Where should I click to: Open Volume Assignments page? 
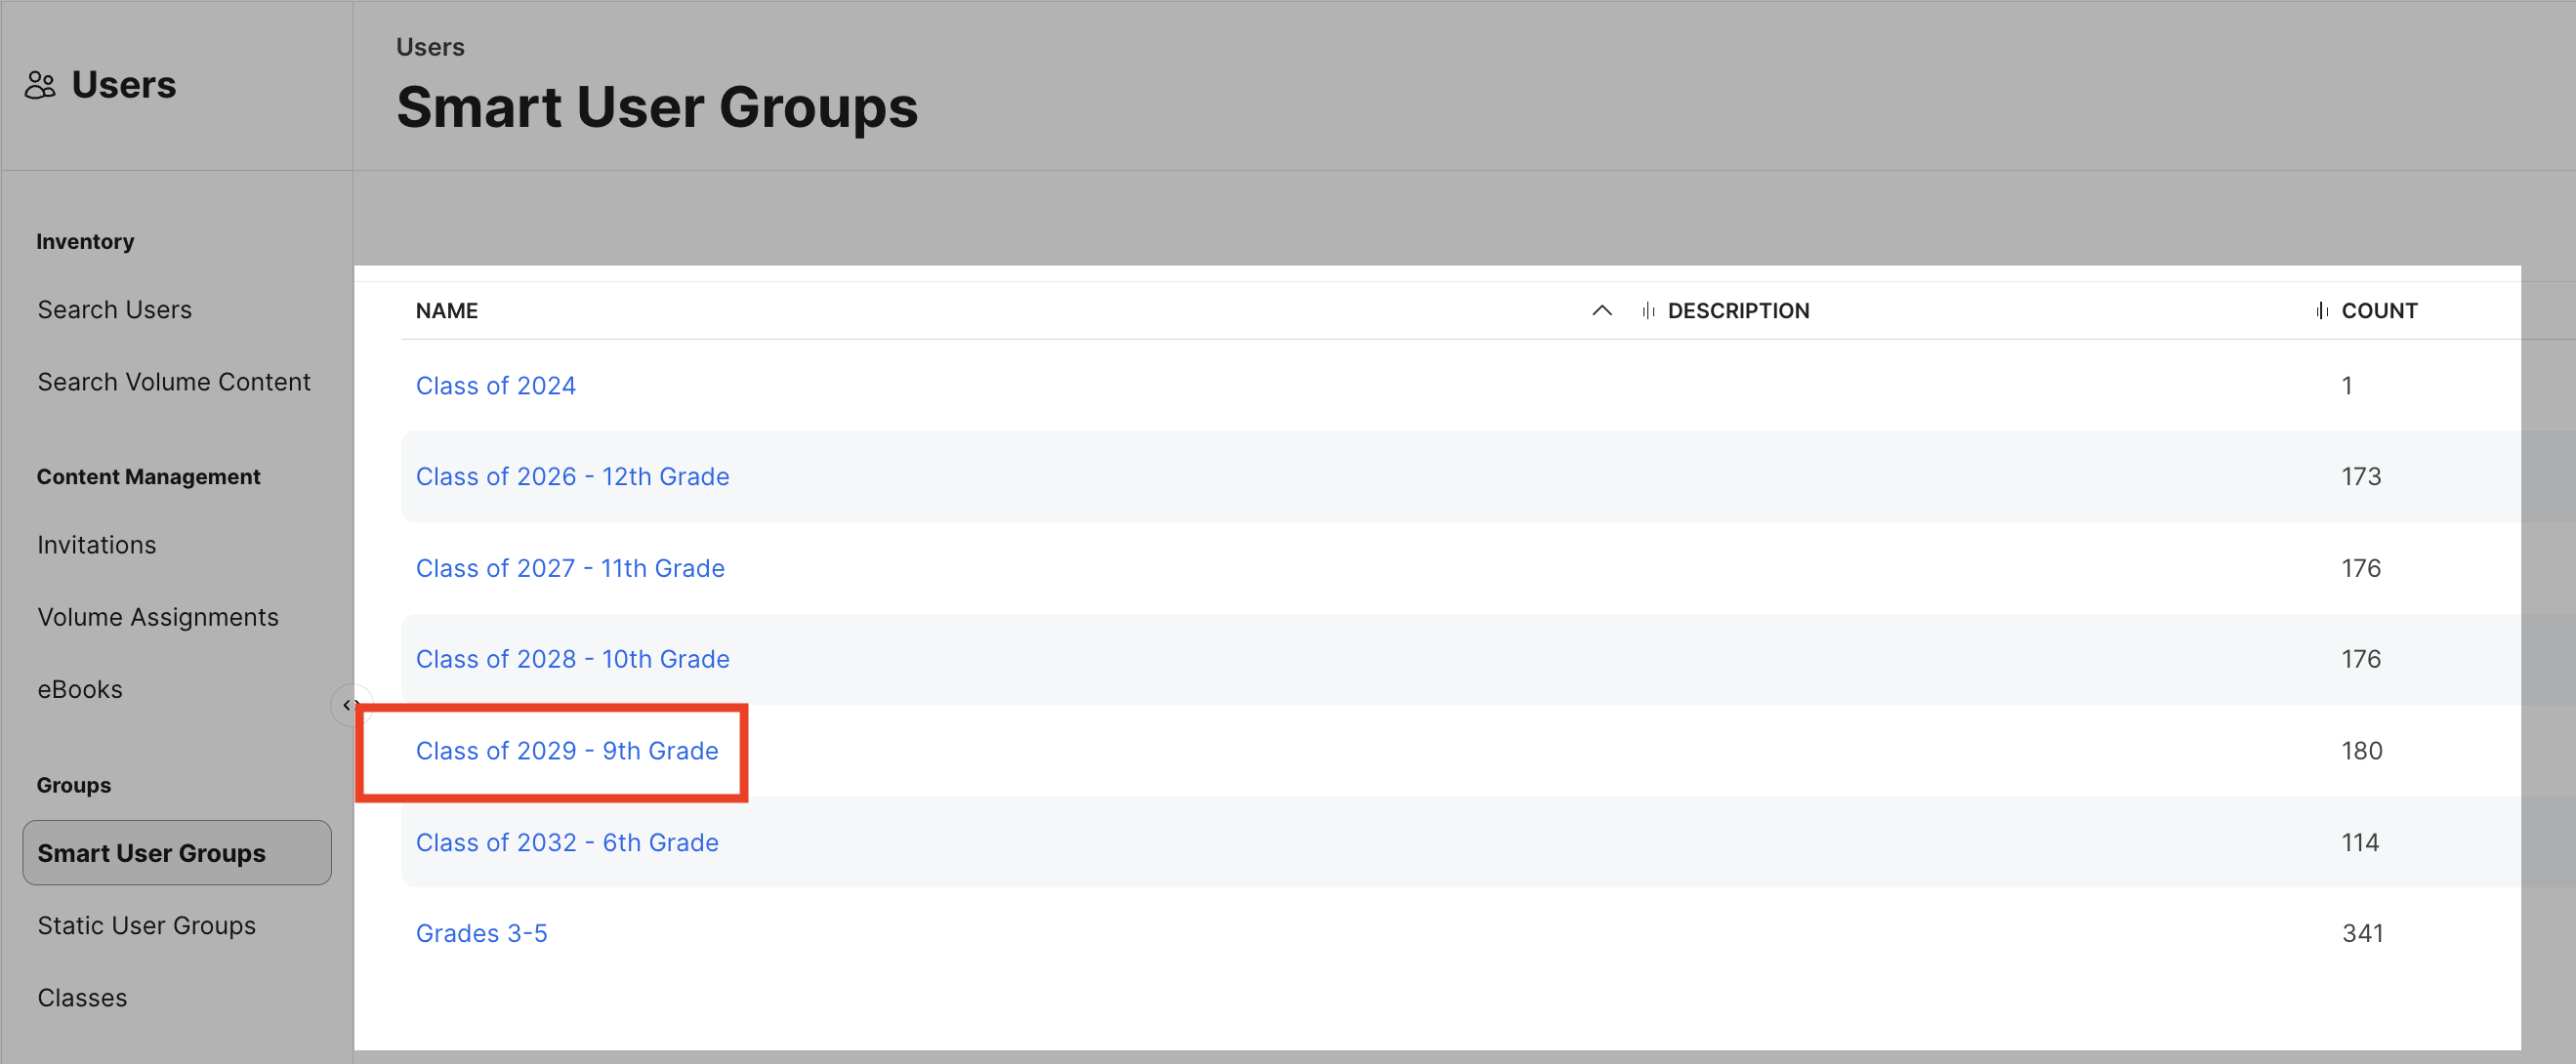(158, 617)
